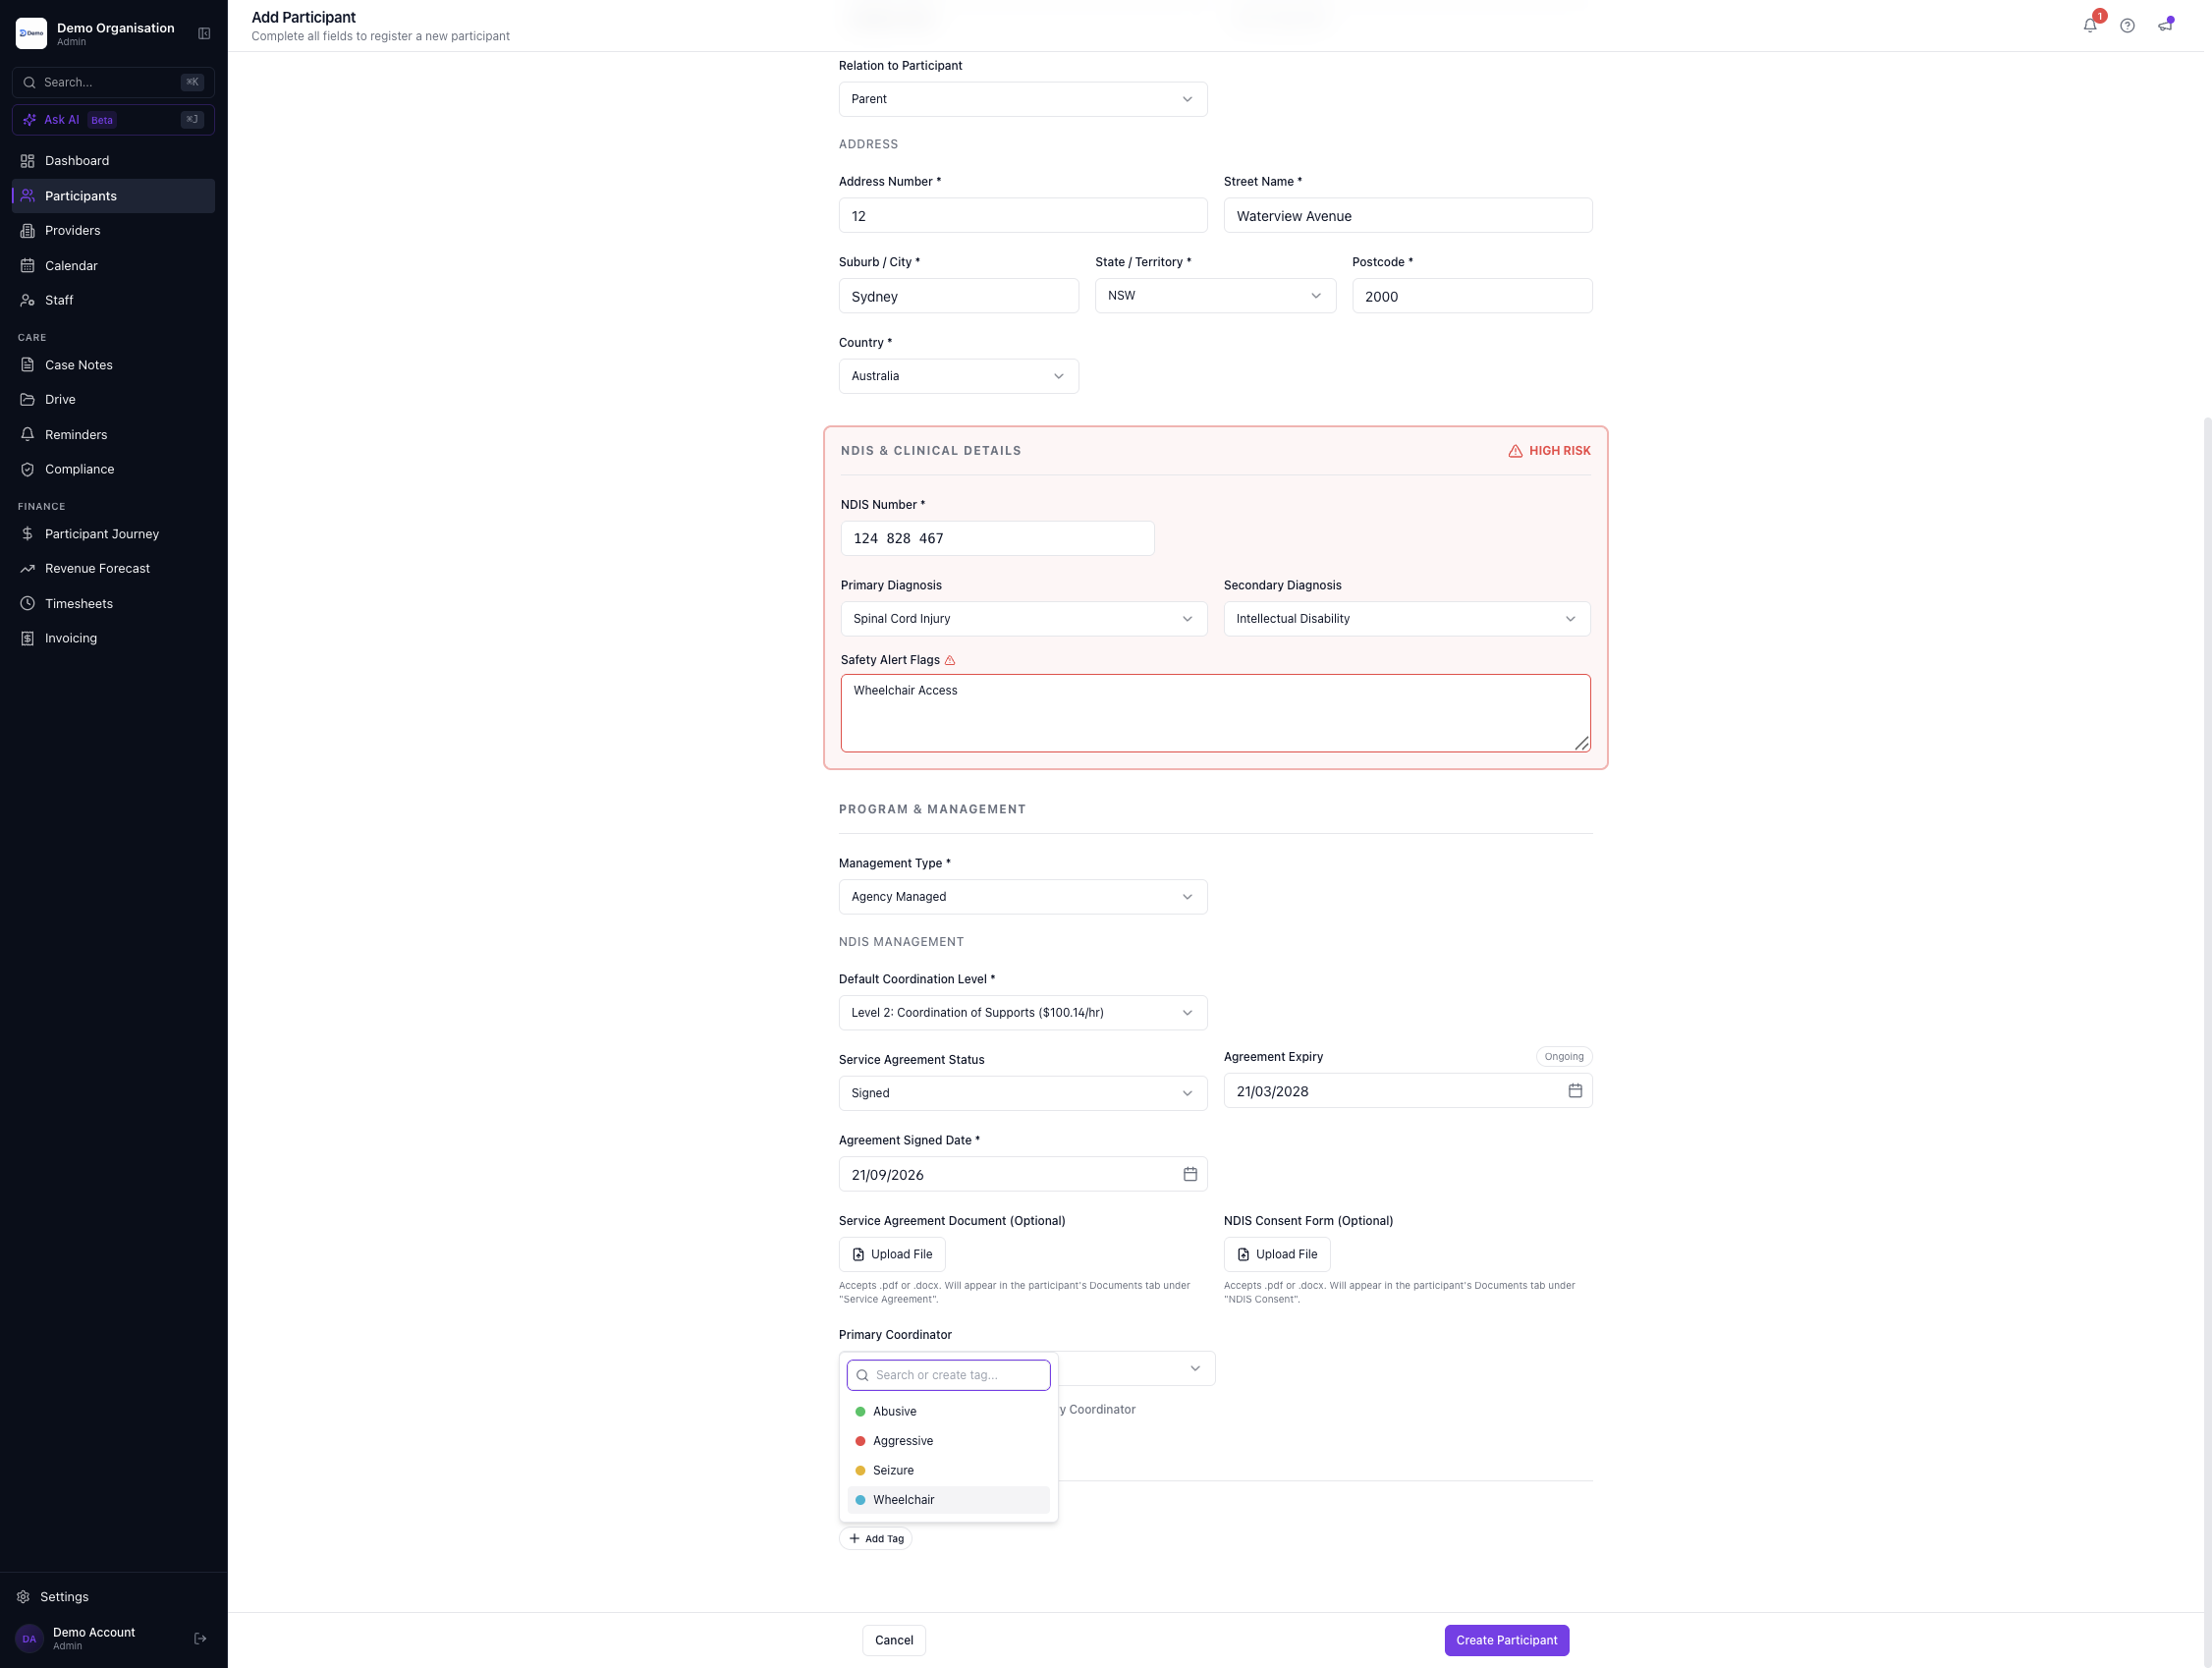Open announcements megaphone icon

(x=2165, y=25)
